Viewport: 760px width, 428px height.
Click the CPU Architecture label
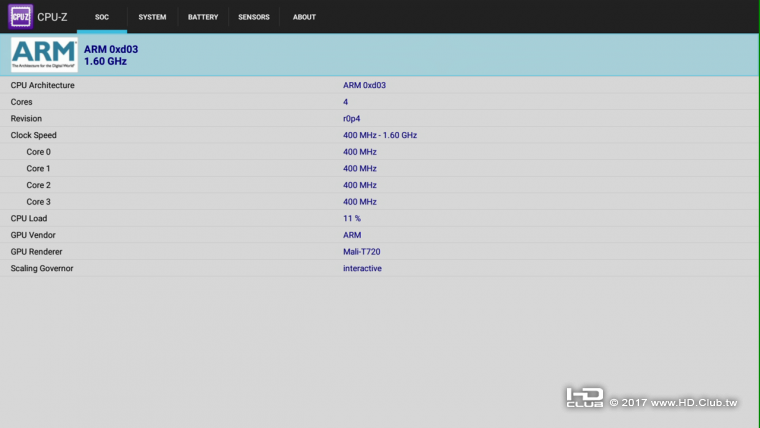(x=43, y=85)
